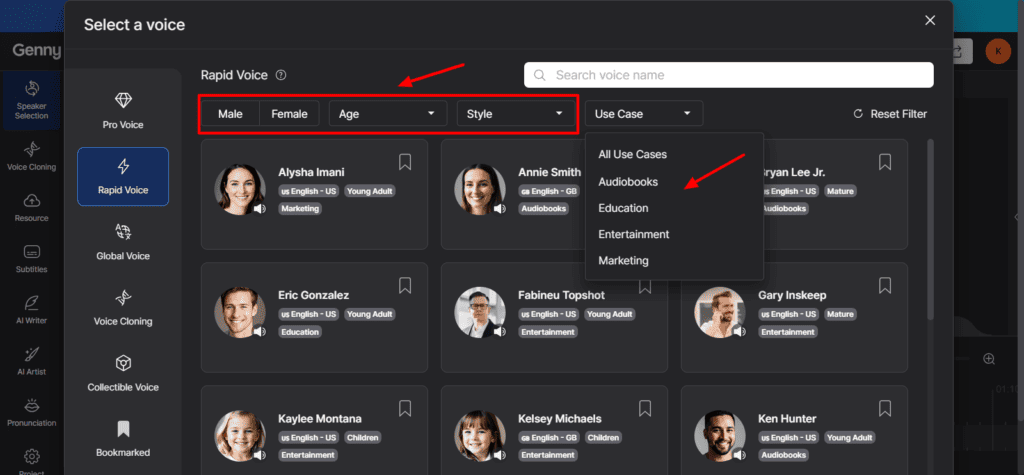This screenshot has height=475, width=1024.
Task: Bookmark the Kaylee Montana voice
Action: (x=405, y=408)
